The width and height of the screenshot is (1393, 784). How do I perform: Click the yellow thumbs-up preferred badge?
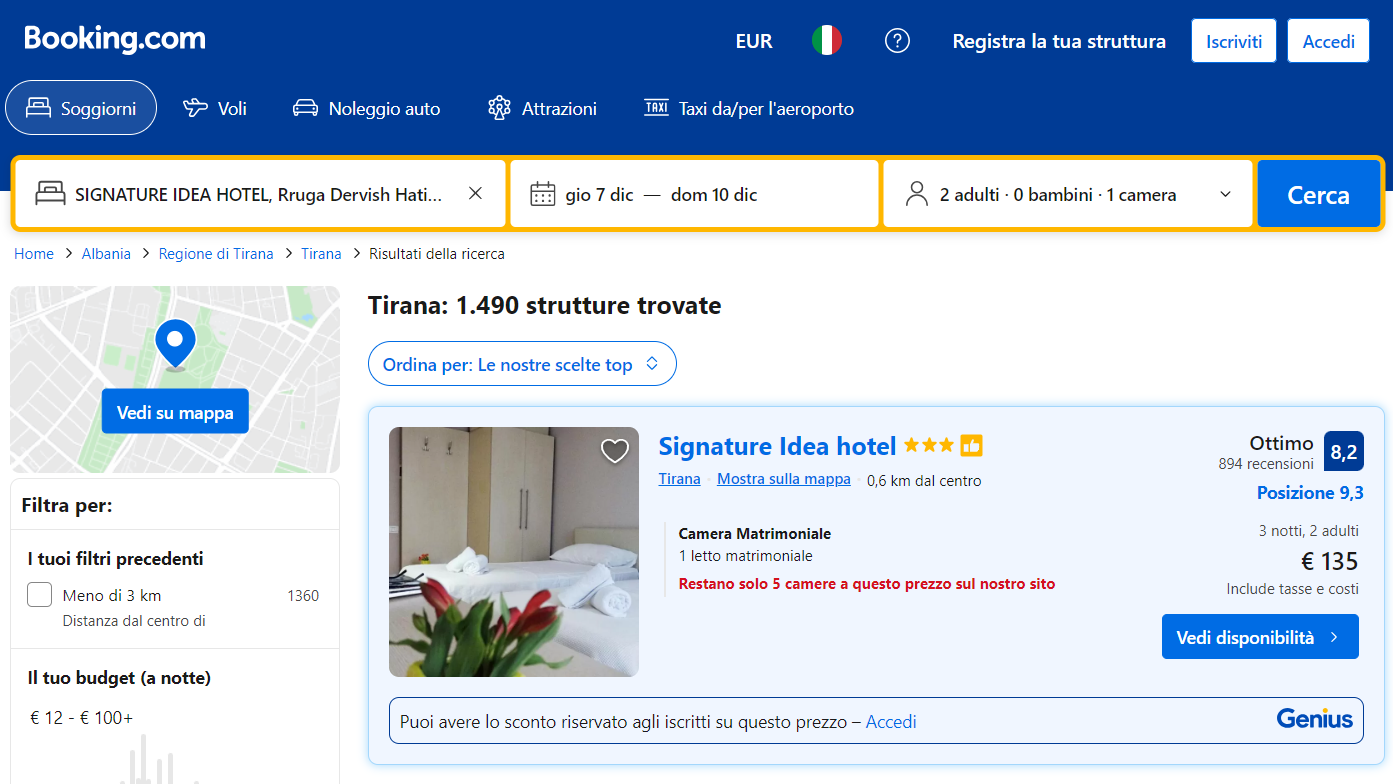pos(971,446)
